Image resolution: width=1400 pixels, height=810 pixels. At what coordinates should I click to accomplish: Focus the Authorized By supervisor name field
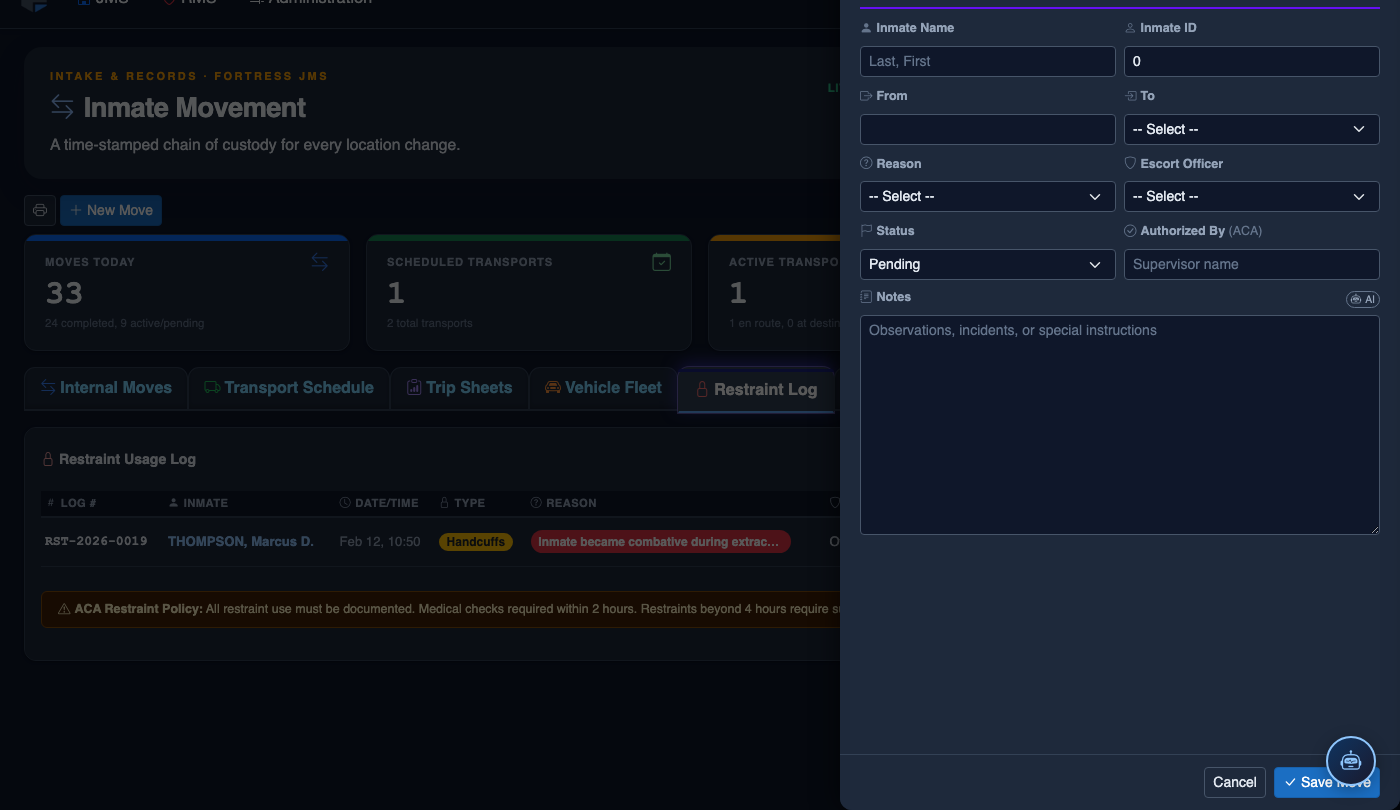click(x=1252, y=264)
